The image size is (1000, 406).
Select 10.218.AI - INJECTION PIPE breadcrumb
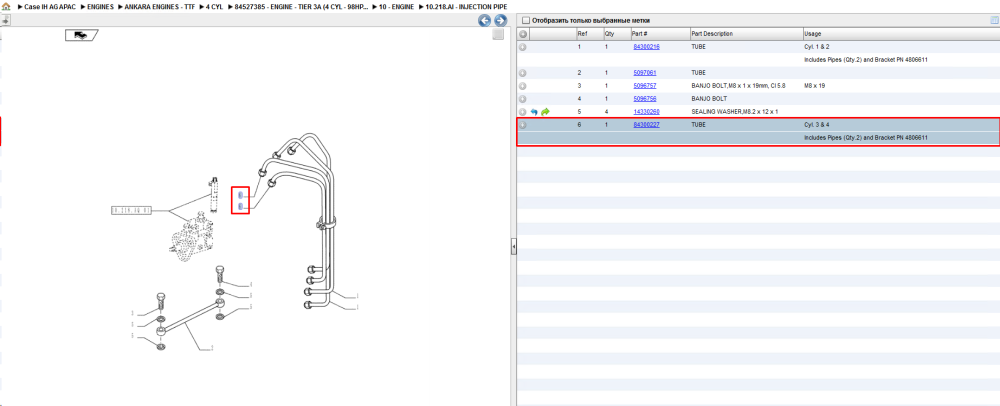466,6
